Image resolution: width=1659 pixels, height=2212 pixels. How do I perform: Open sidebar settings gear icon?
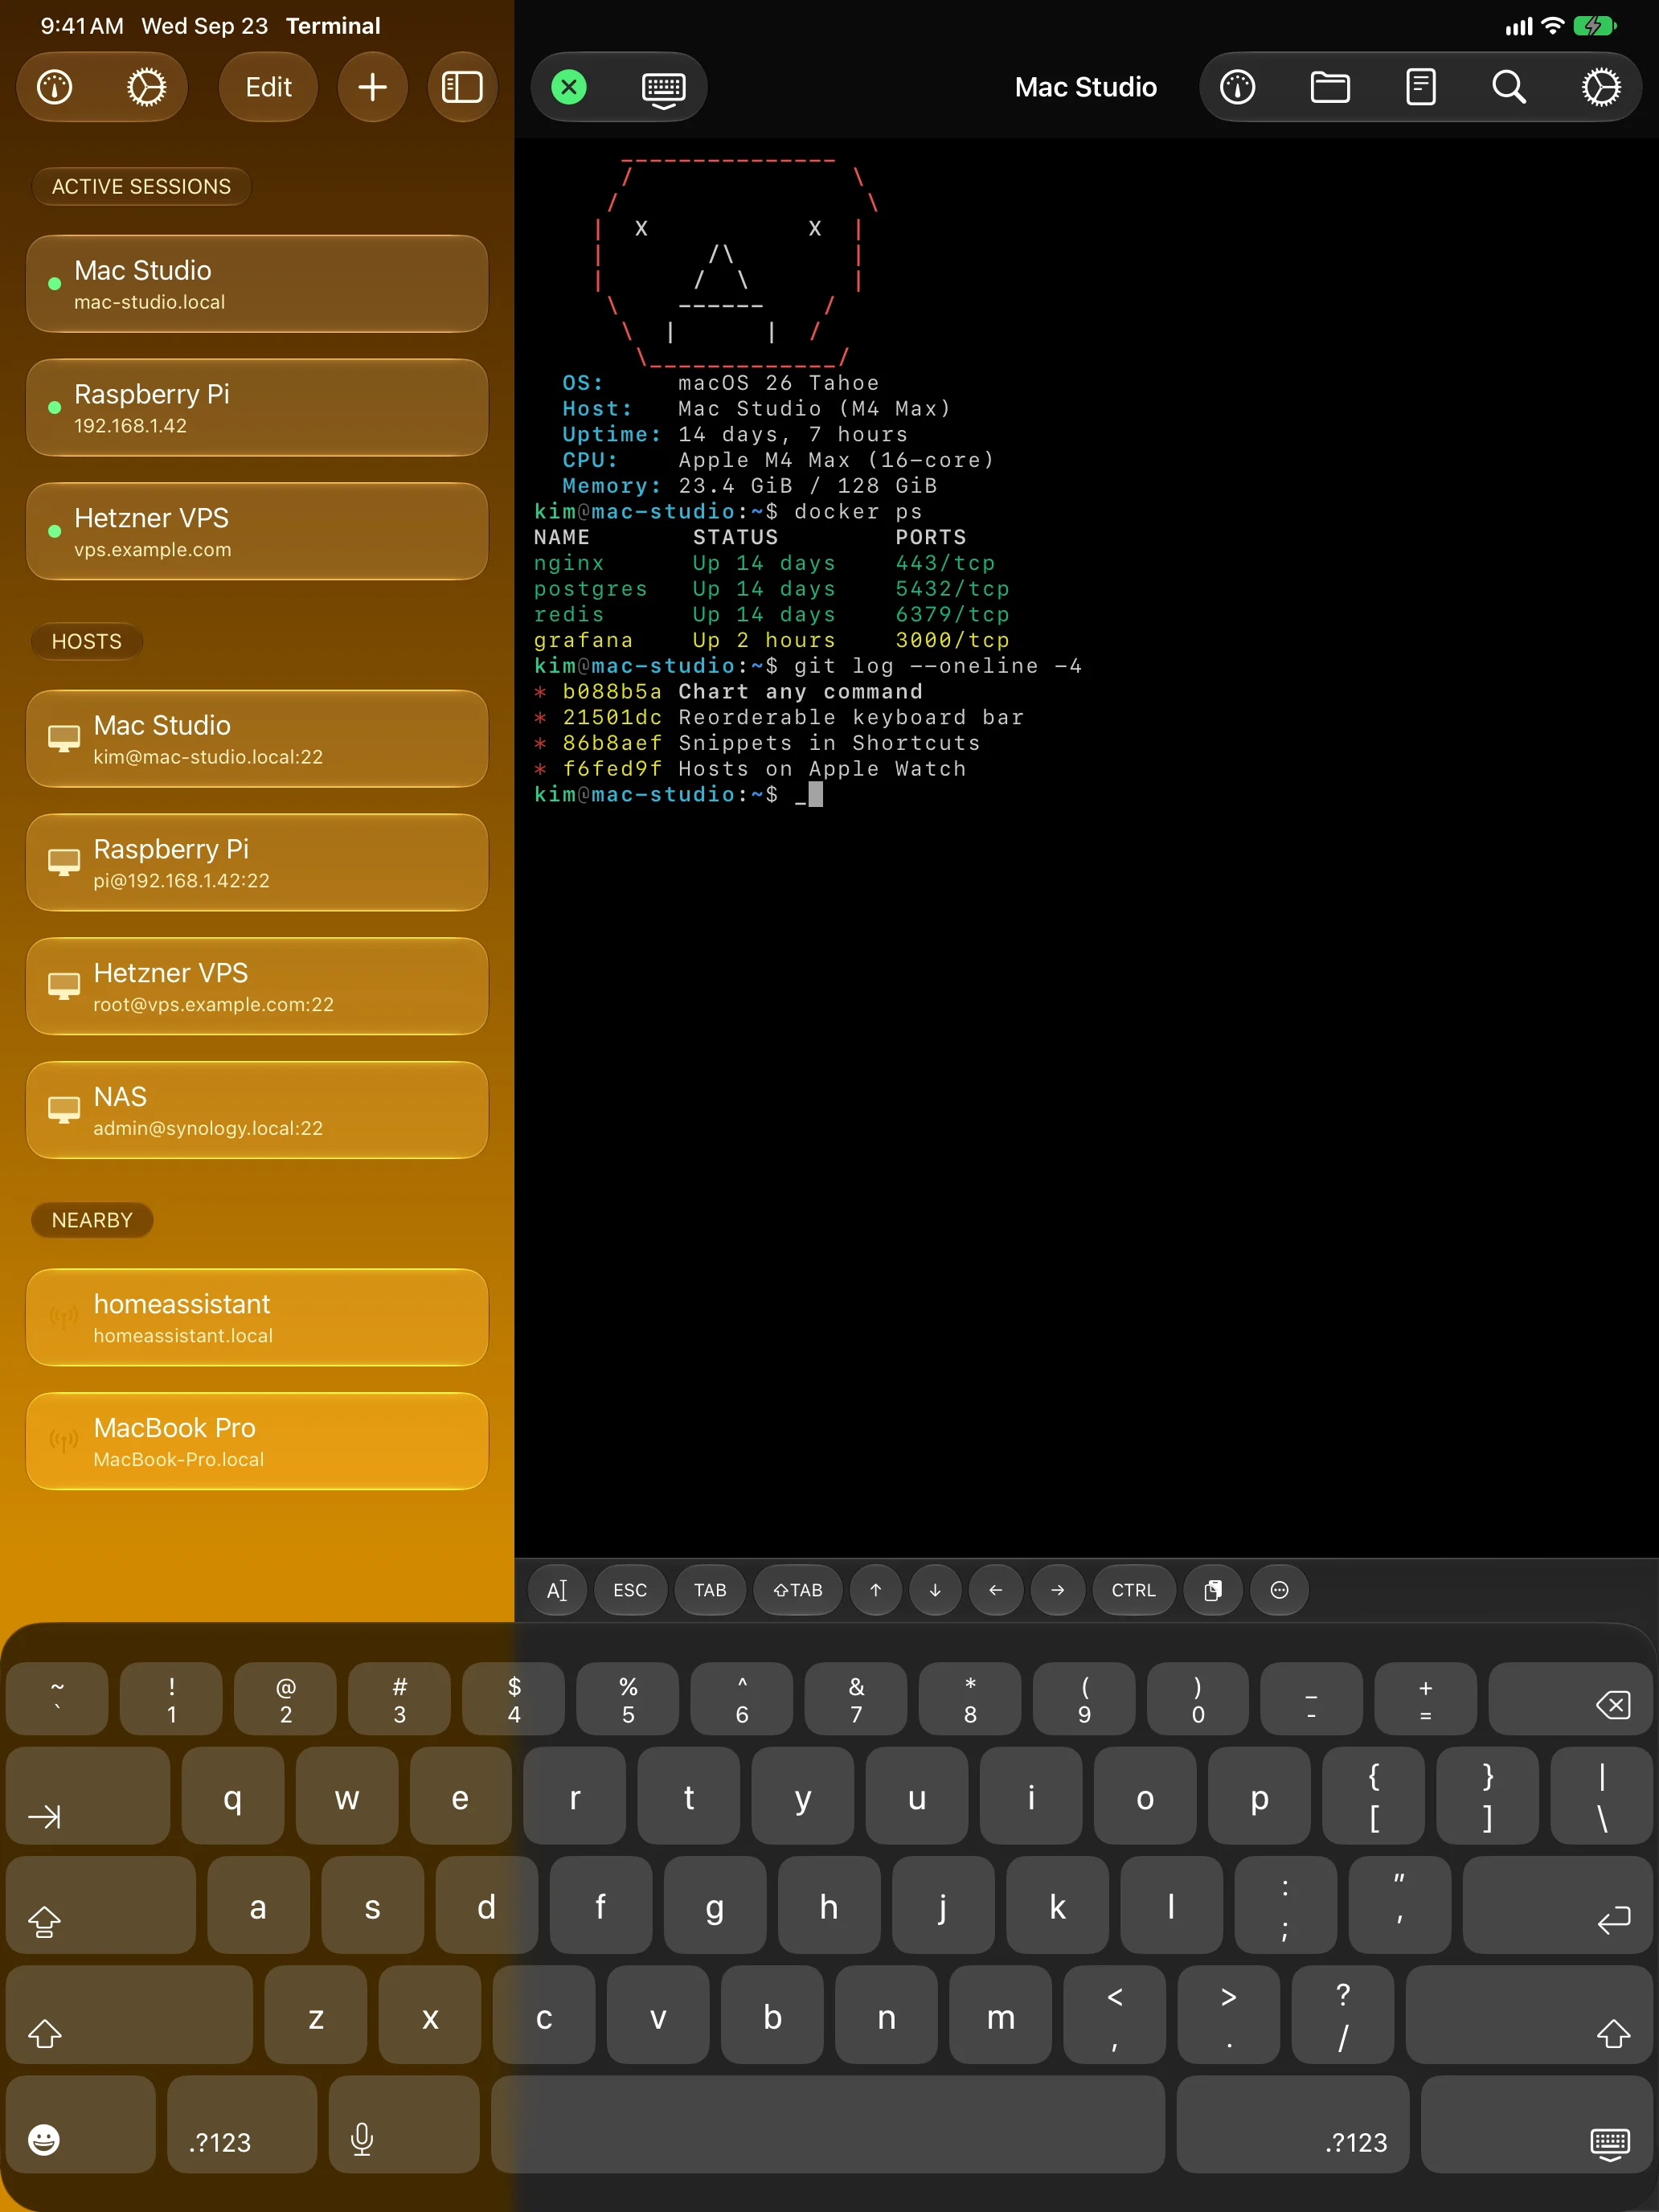[x=146, y=87]
